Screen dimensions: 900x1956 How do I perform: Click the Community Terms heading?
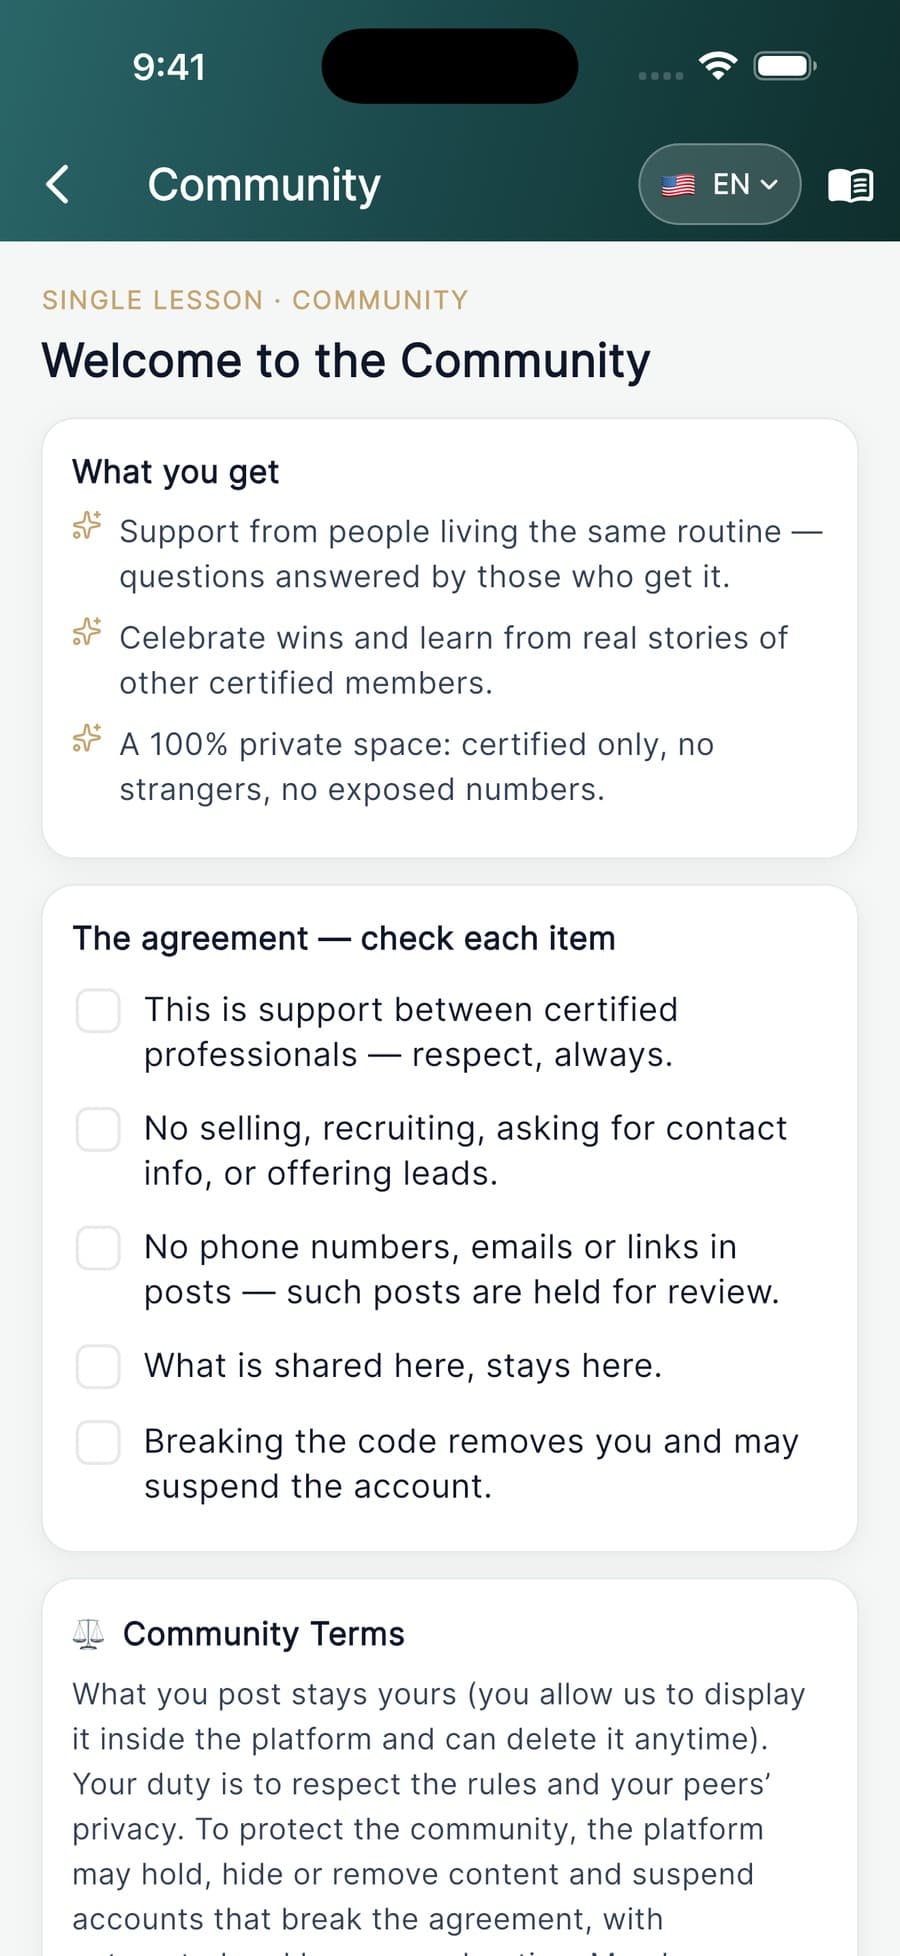click(x=264, y=1634)
